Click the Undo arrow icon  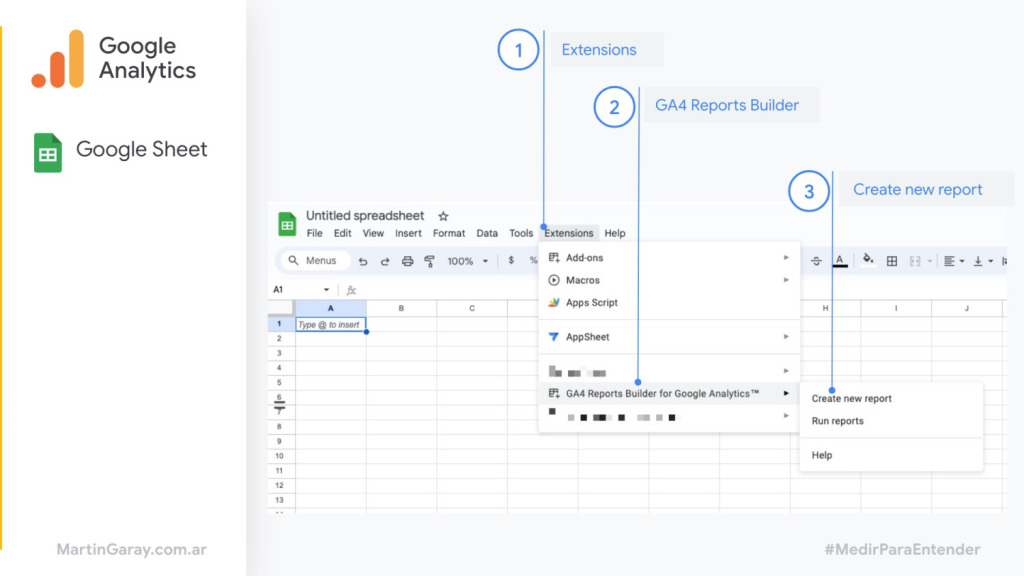pos(363,261)
